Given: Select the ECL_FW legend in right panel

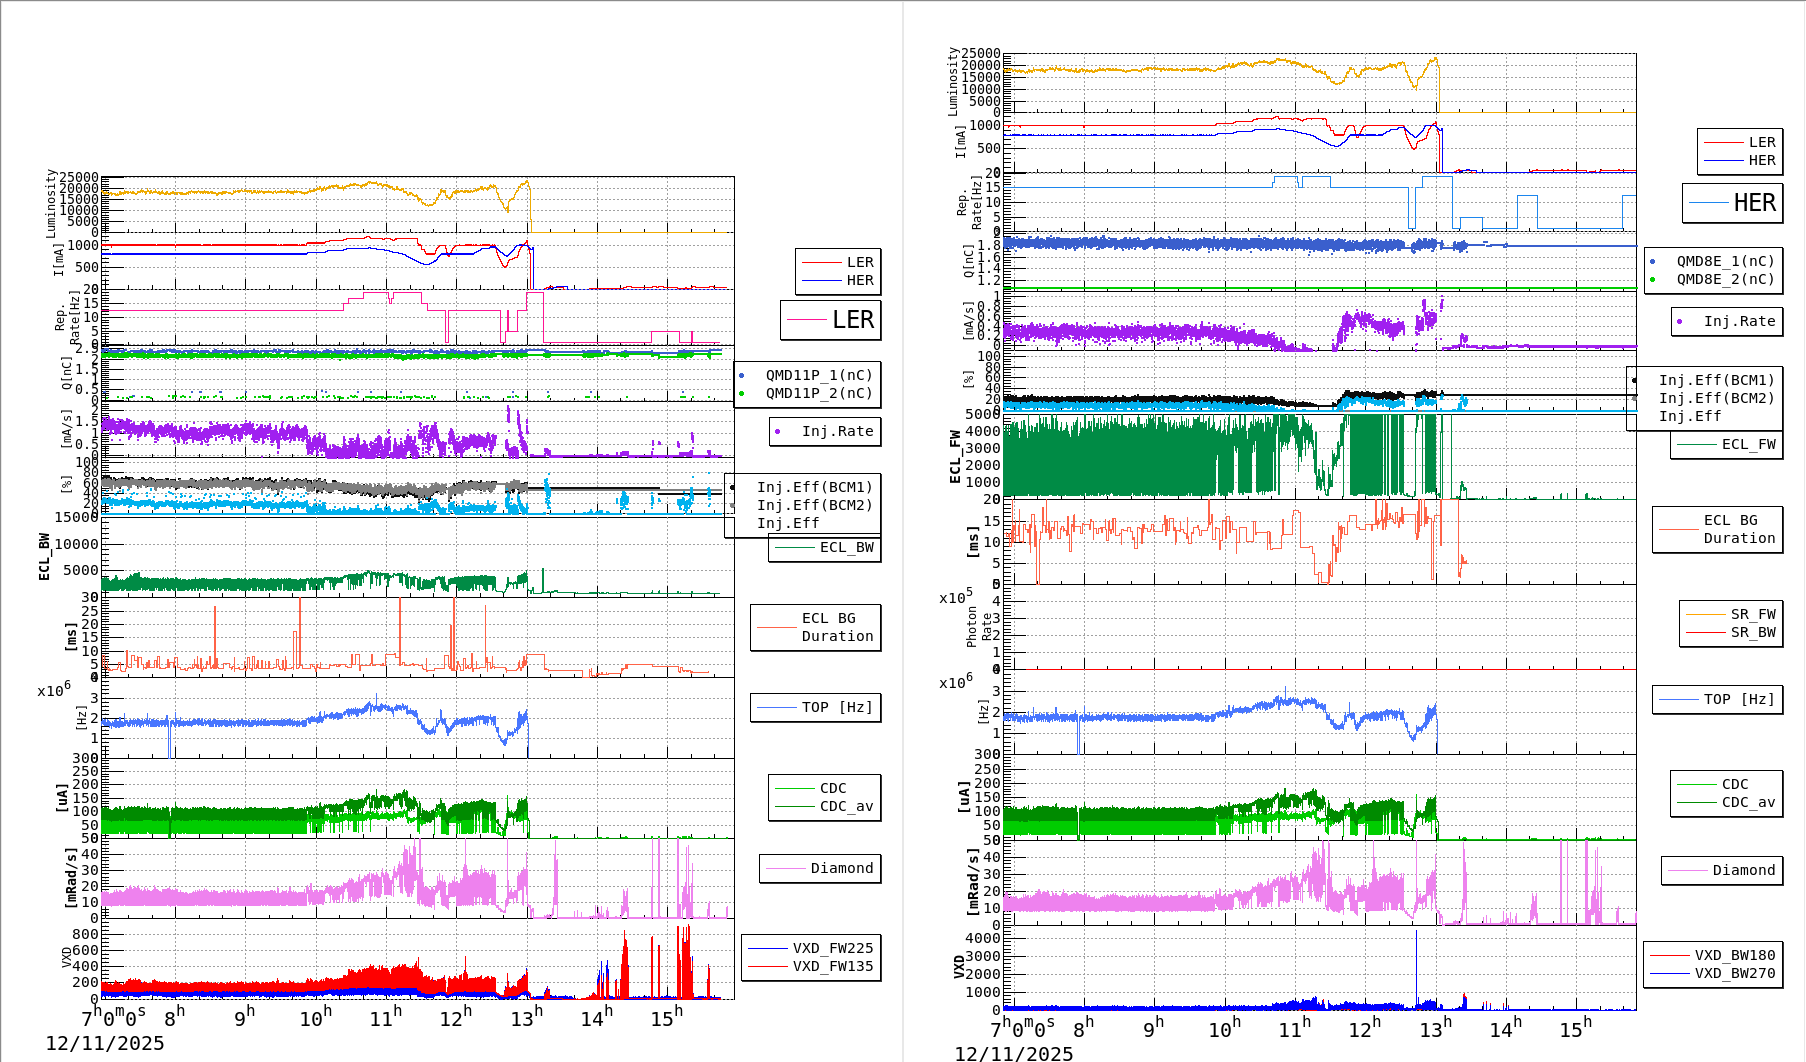Looking at the screenshot, I should click(1748, 444).
